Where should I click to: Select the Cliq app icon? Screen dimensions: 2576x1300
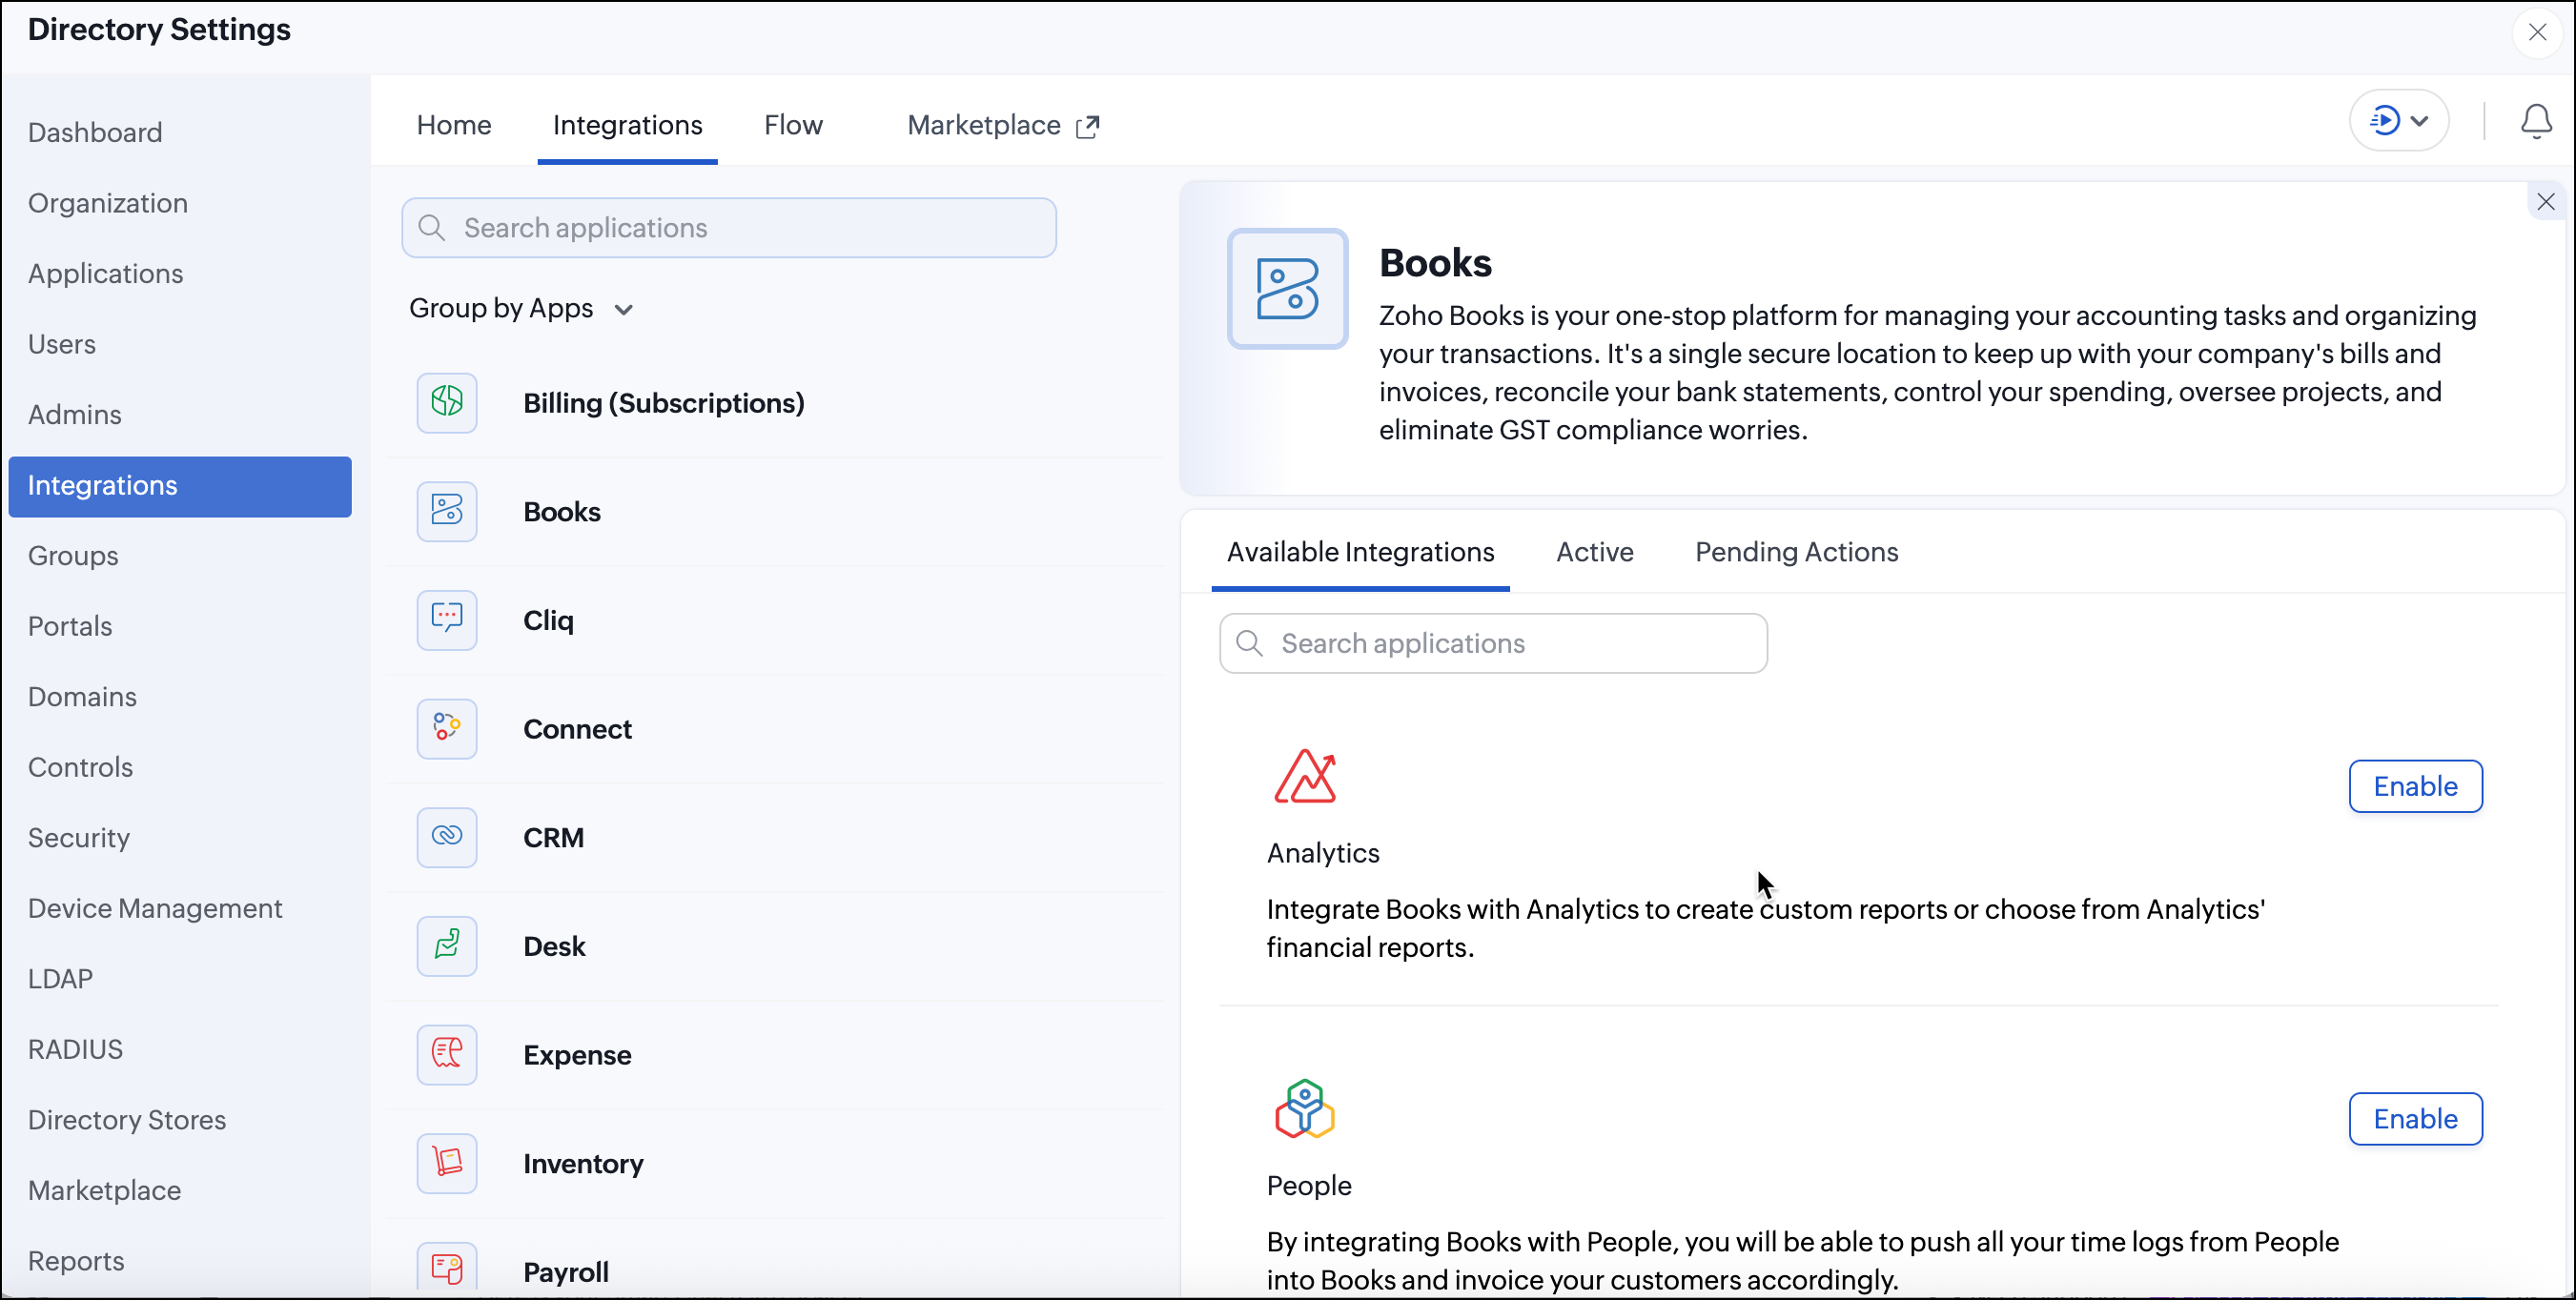tap(446, 620)
